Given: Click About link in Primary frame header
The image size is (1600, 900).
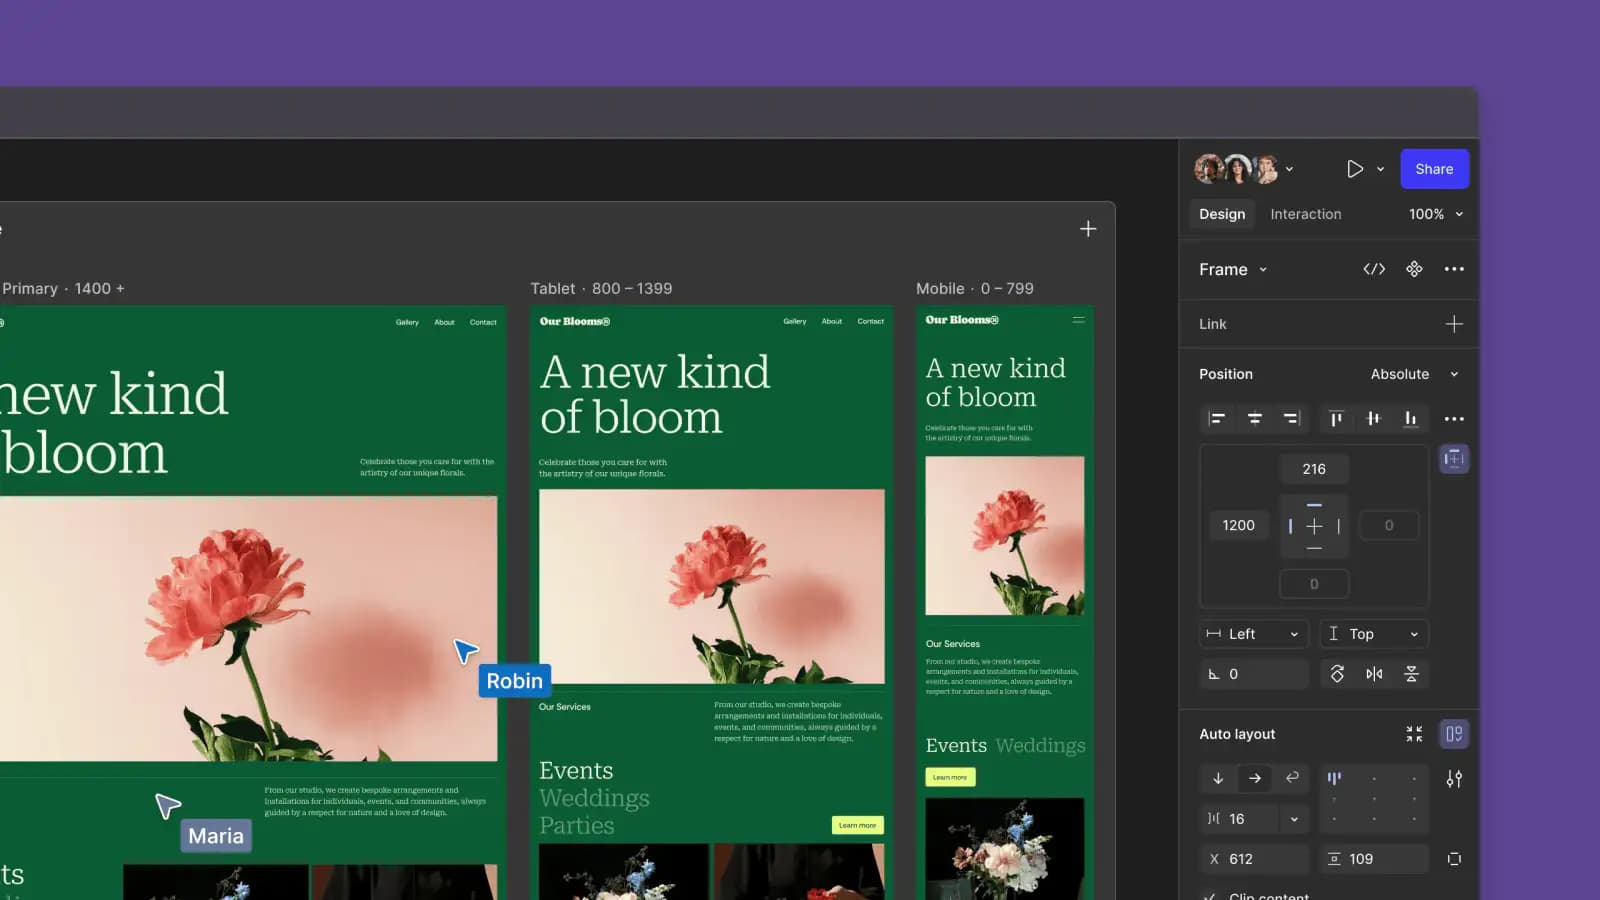Looking at the screenshot, I should point(444,322).
